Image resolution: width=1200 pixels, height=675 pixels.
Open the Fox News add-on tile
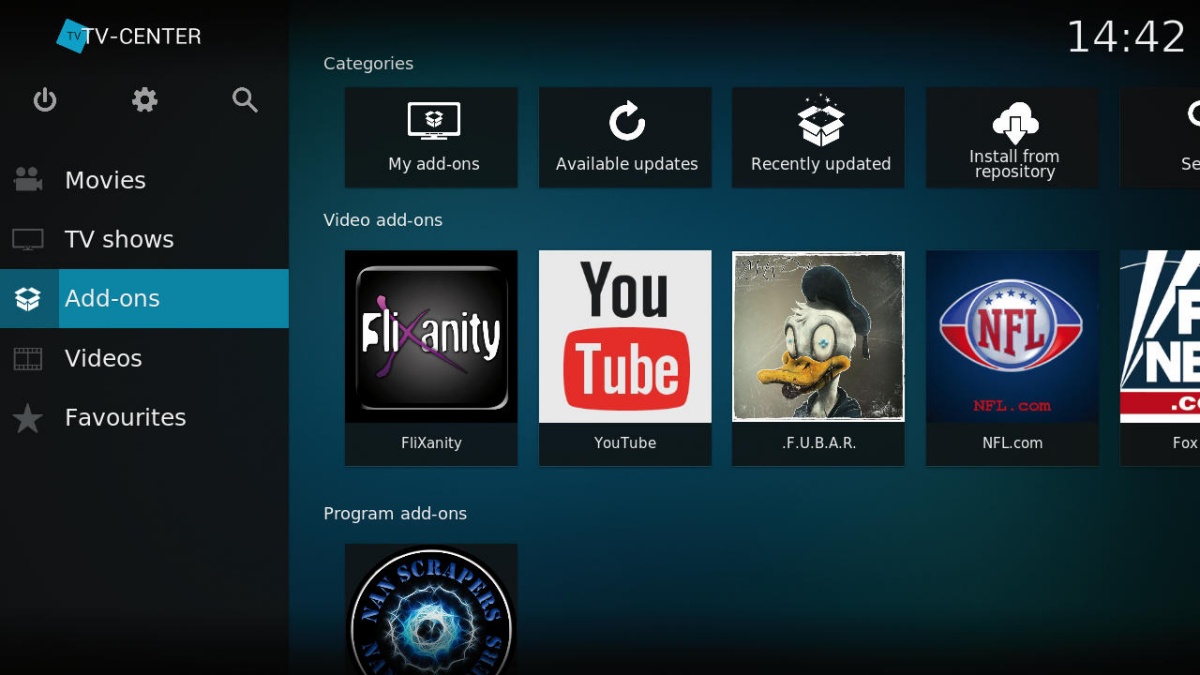[1160, 358]
